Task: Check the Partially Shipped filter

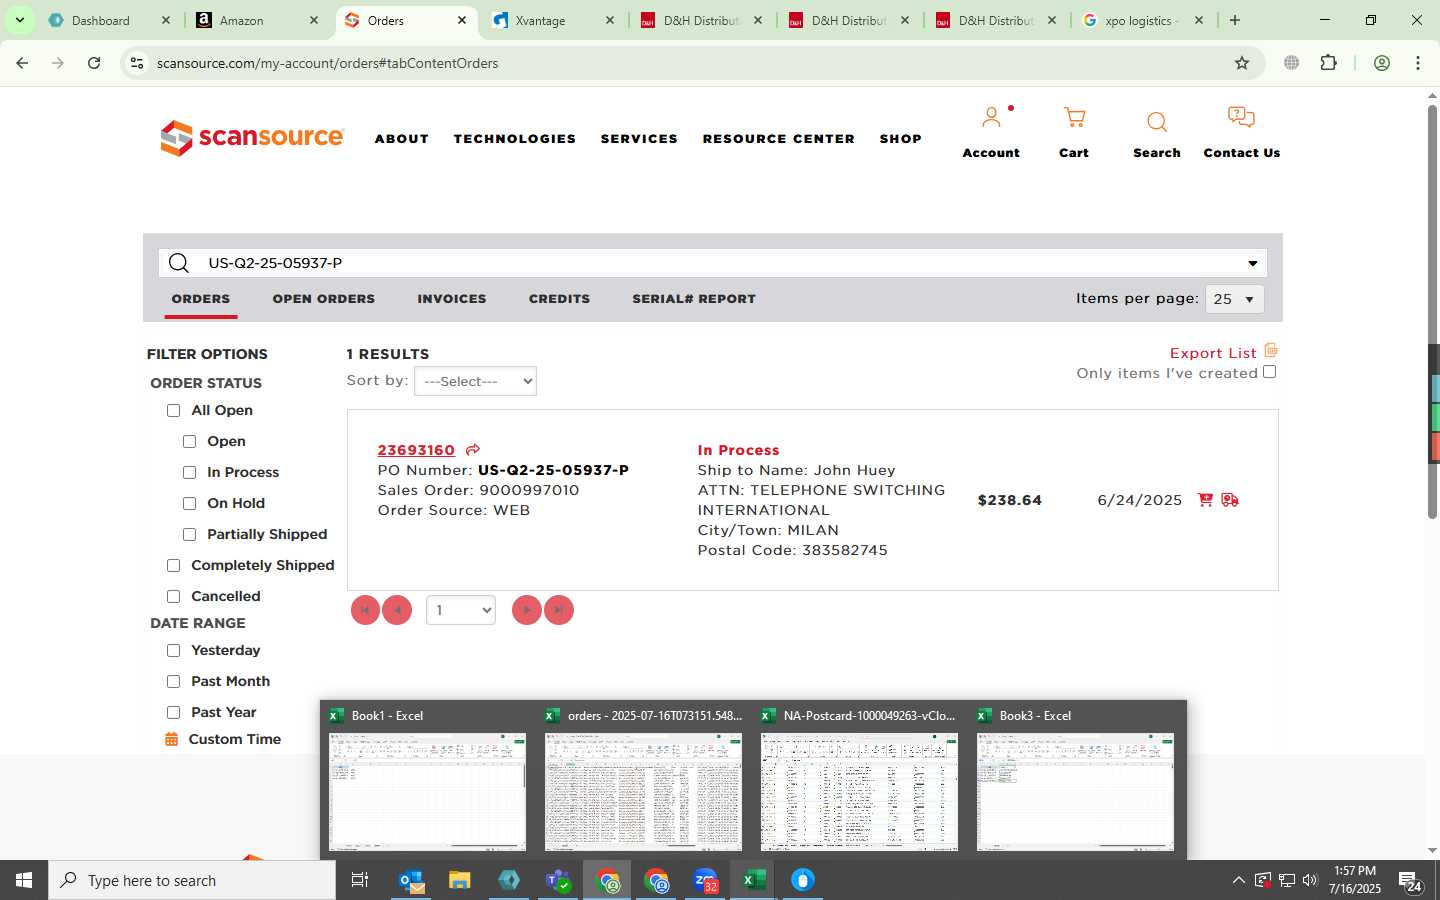Action: [189, 535]
